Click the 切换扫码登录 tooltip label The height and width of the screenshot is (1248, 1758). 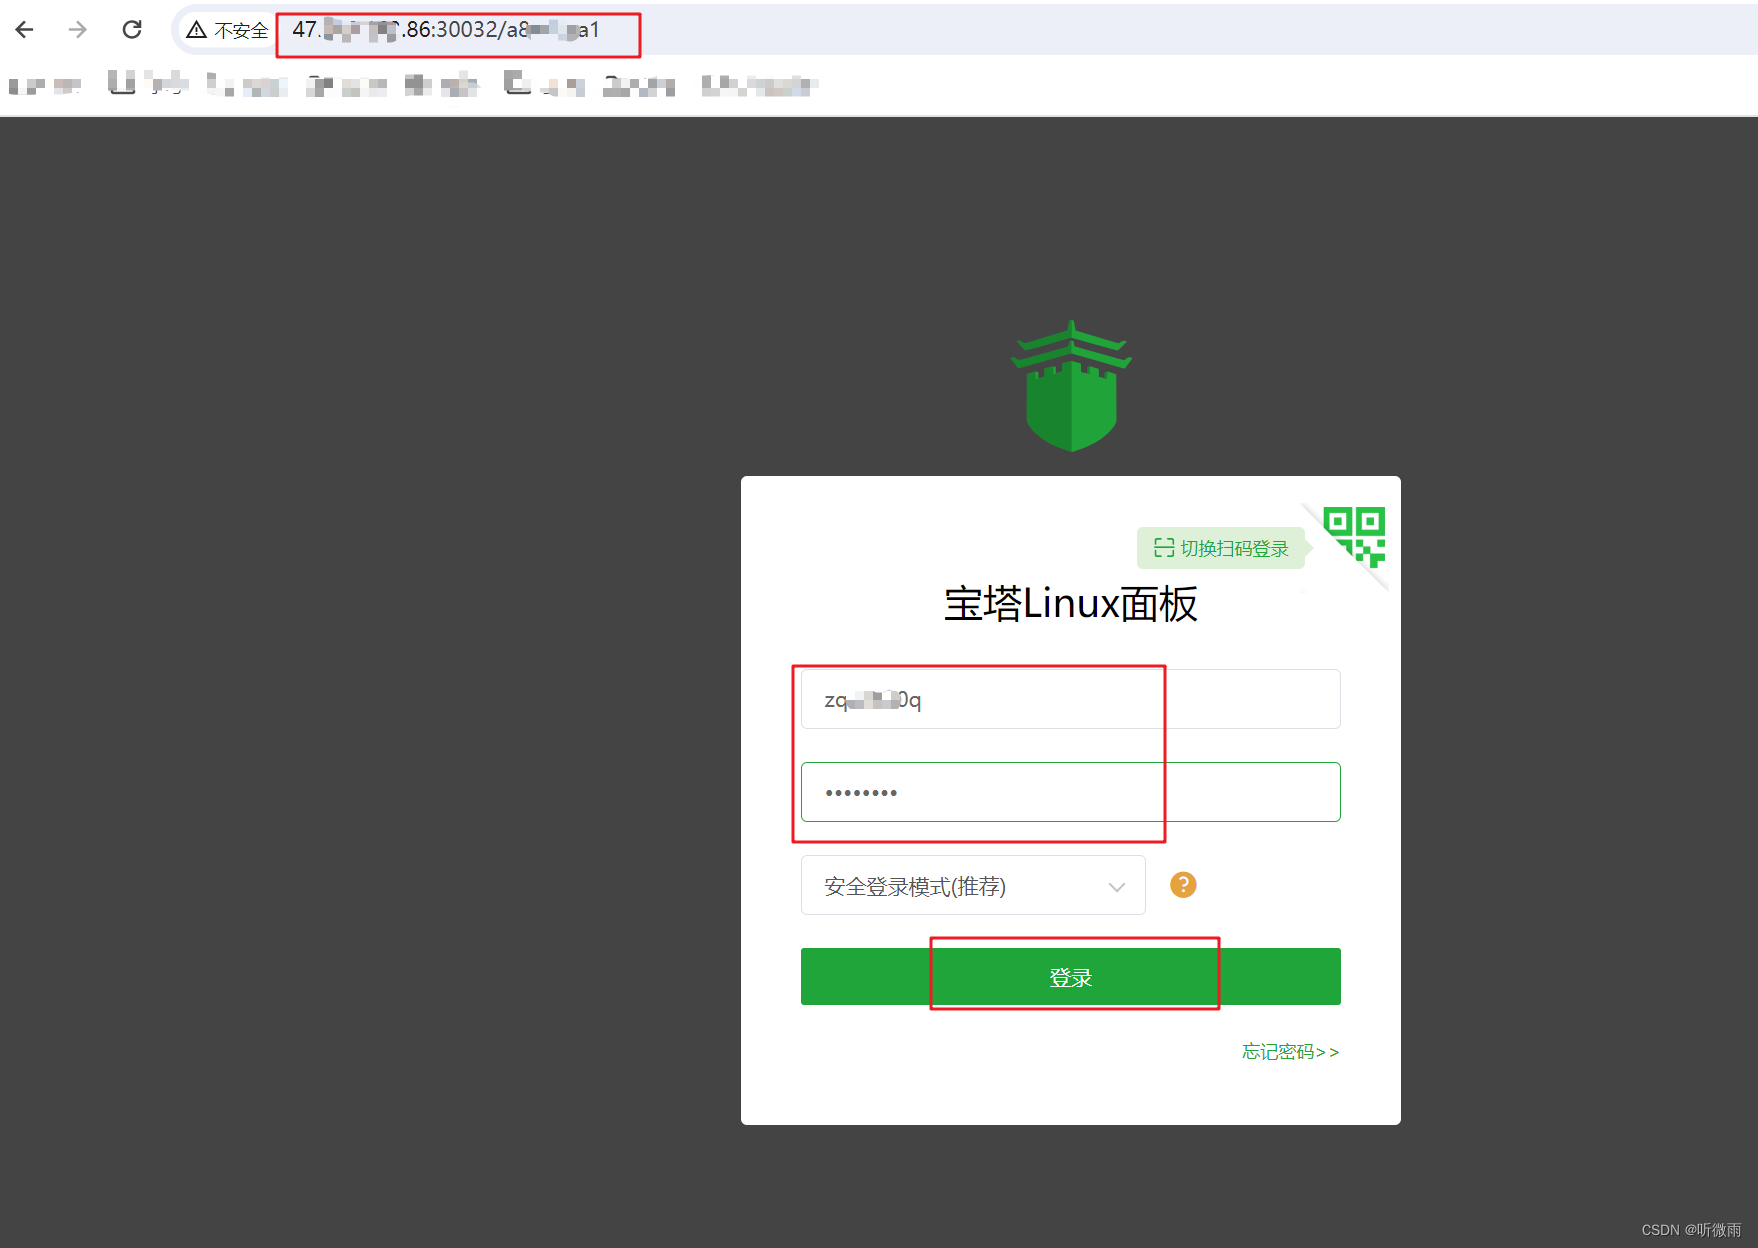[1221, 548]
